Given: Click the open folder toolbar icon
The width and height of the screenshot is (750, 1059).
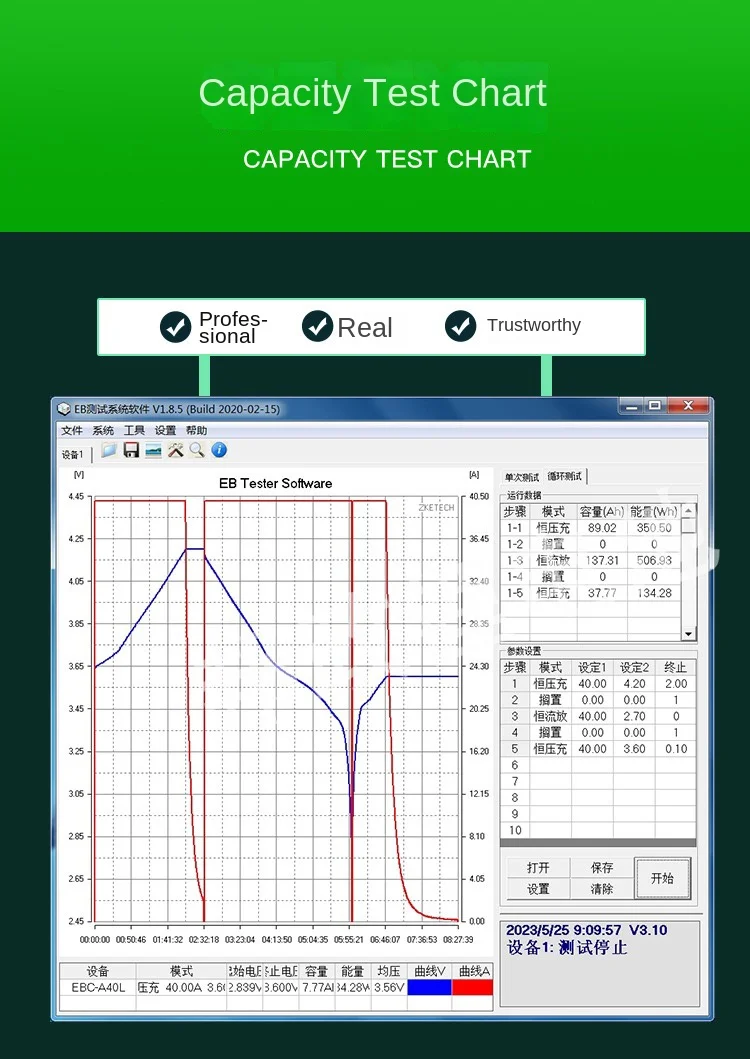Looking at the screenshot, I should point(108,451).
